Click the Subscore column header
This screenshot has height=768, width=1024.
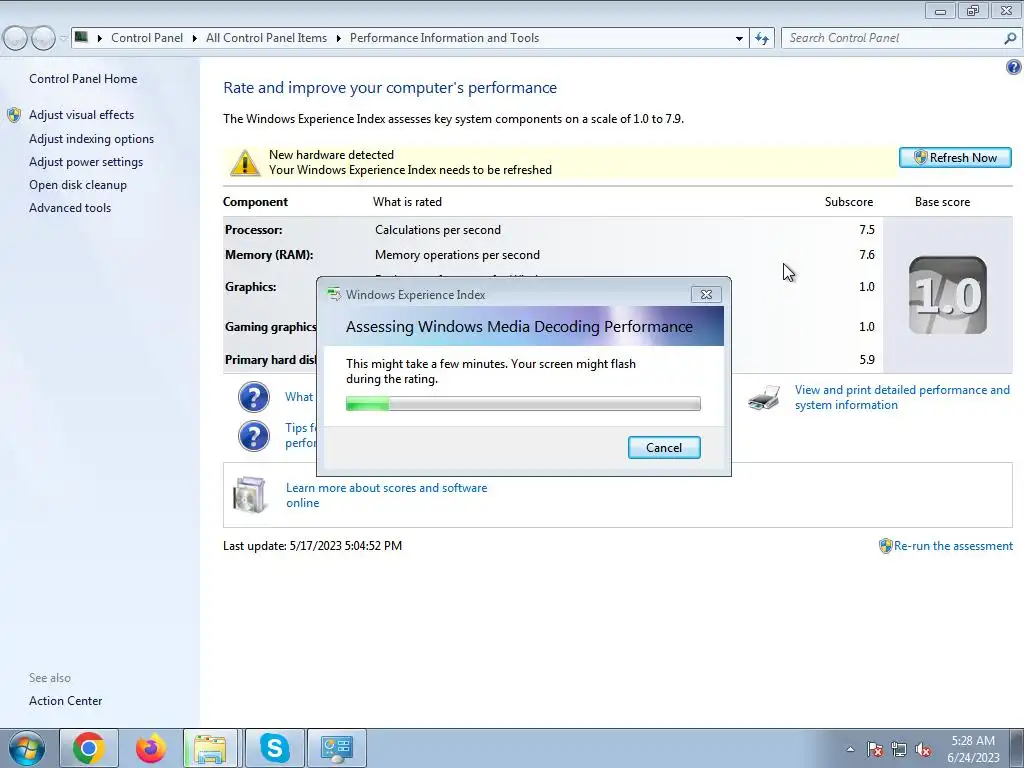848,202
